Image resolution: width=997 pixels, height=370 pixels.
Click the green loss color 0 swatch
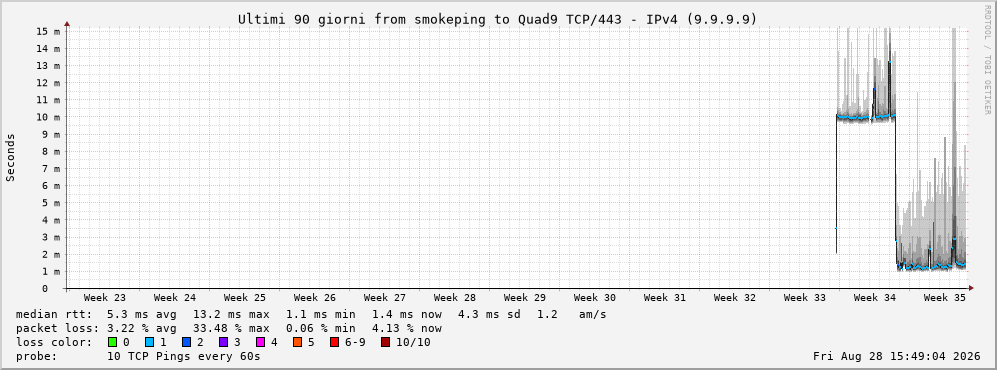click(x=113, y=343)
